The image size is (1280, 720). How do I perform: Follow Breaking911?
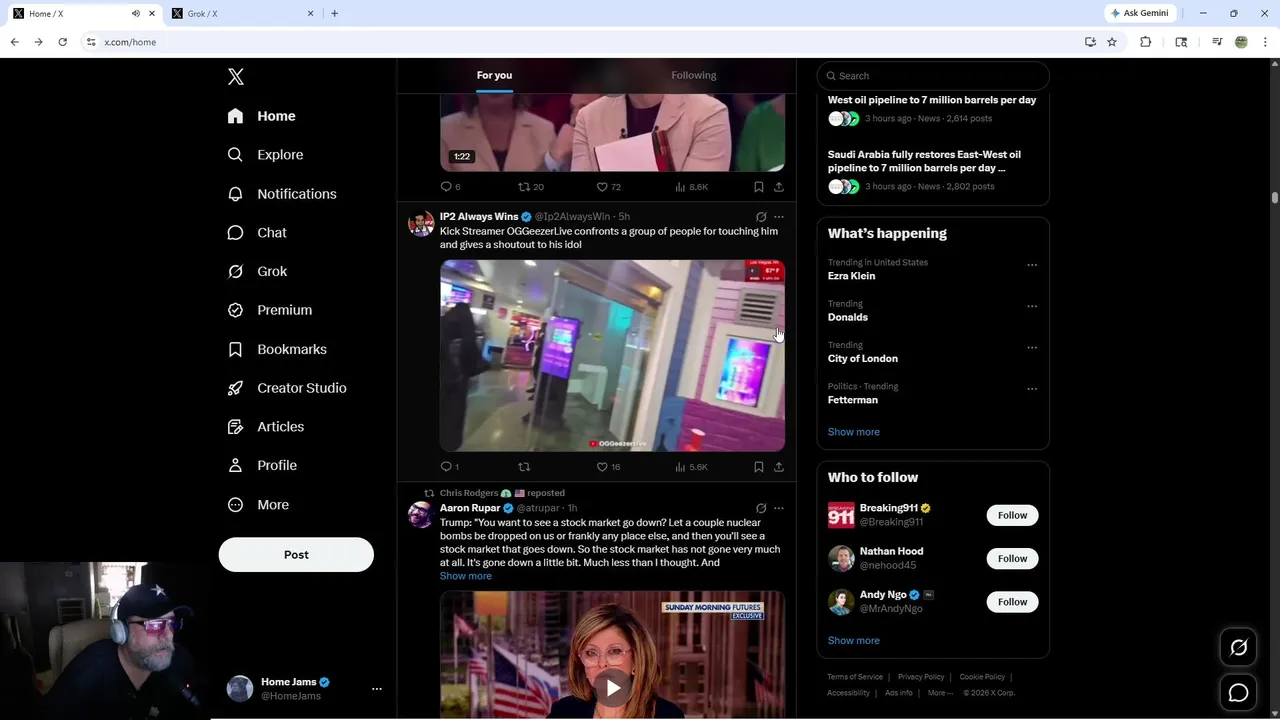1012,515
